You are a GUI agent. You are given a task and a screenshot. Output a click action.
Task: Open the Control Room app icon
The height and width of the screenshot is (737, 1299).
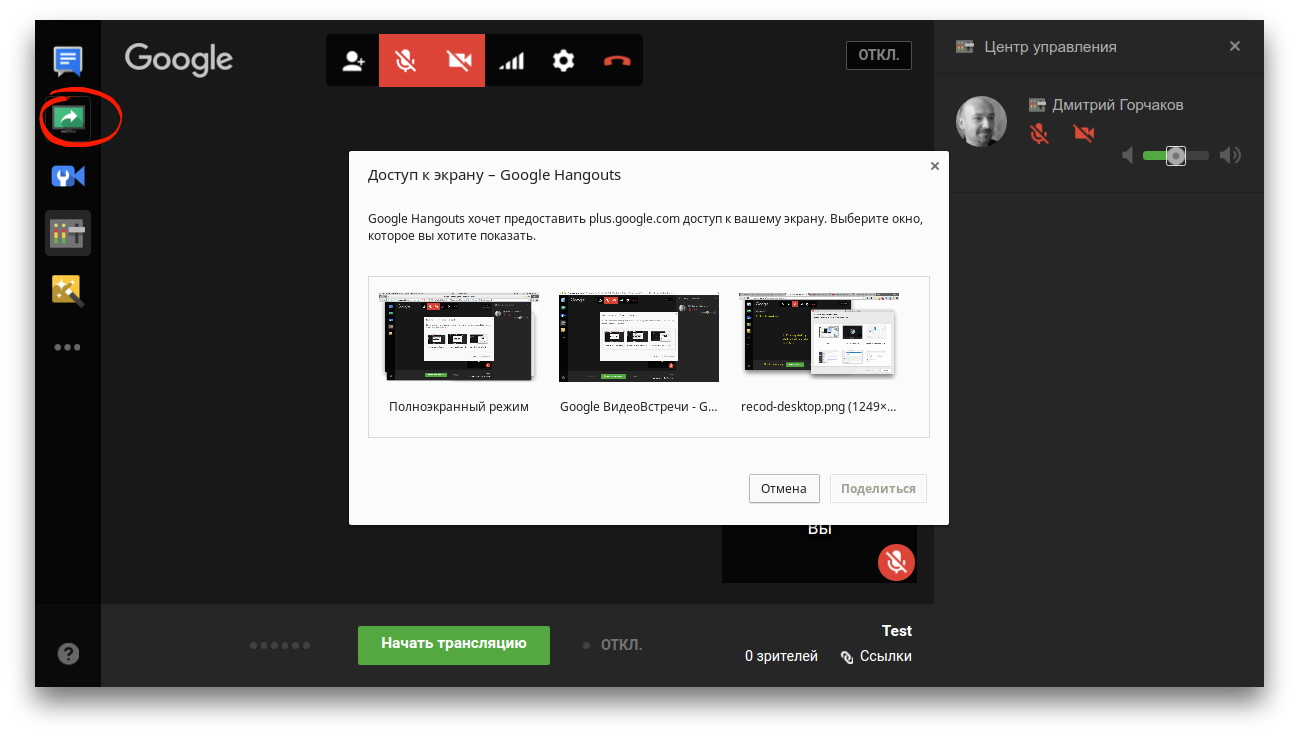(68, 234)
